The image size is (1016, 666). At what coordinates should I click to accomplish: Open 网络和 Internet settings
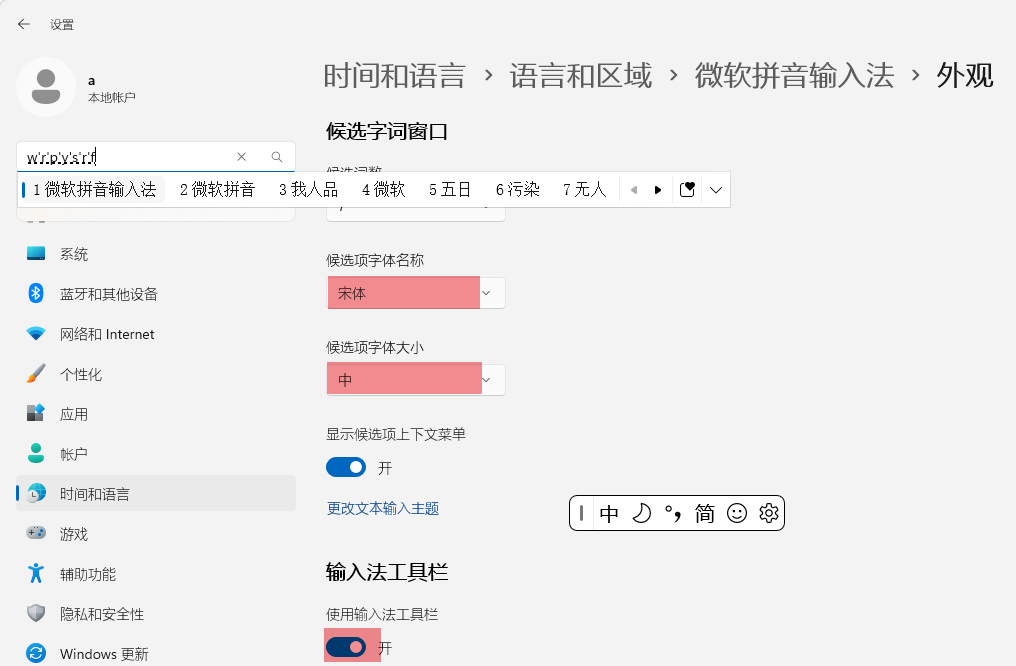156,334
